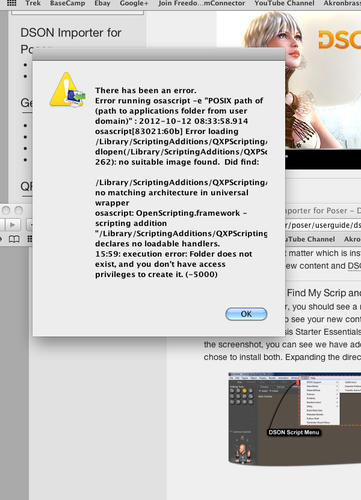The width and height of the screenshot is (361, 500).
Task: Click the execution error Folder does not exist text
Action: (174, 264)
